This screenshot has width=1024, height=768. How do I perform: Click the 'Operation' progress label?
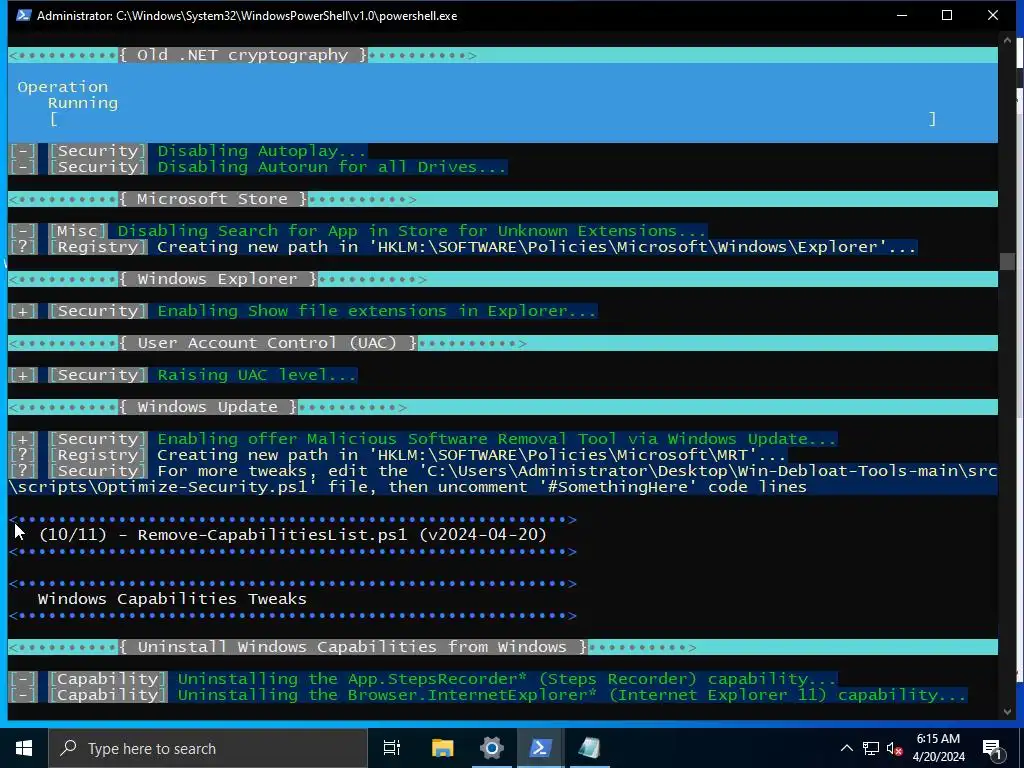pyautogui.click(x=63, y=87)
